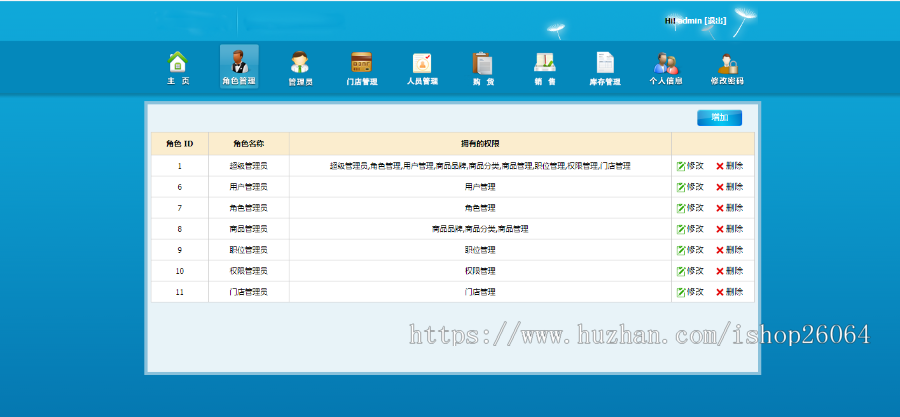The width and height of the screenshot is (900, 417).
Task: Click 删除 for 门店管理员
Action: click(730, 292)
